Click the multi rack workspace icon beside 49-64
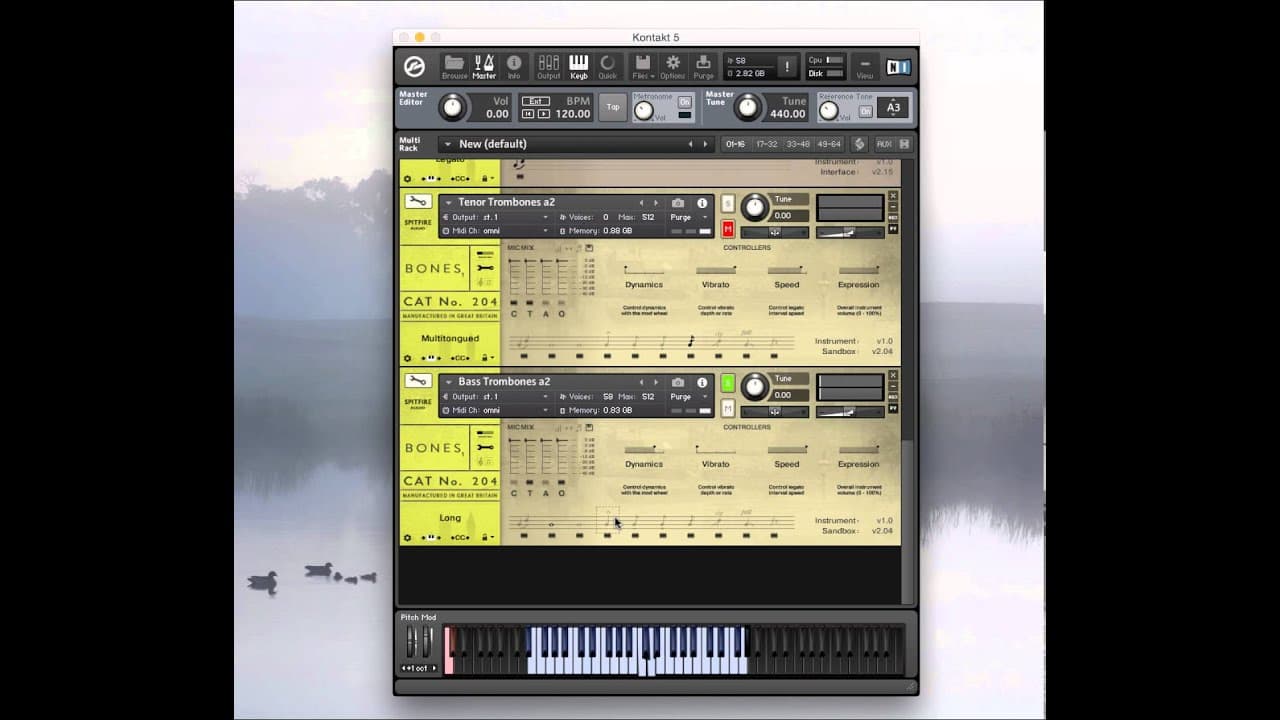 859,144
